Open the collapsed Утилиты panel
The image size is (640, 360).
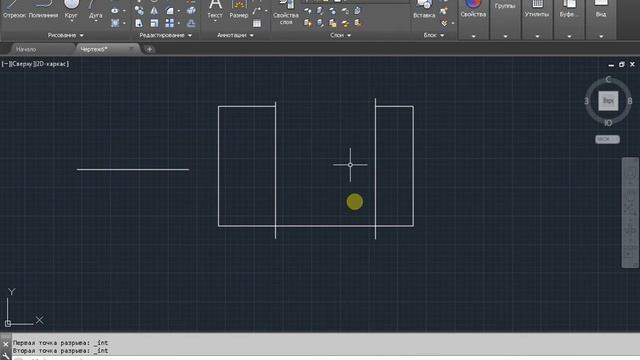[x=537, y=20]
